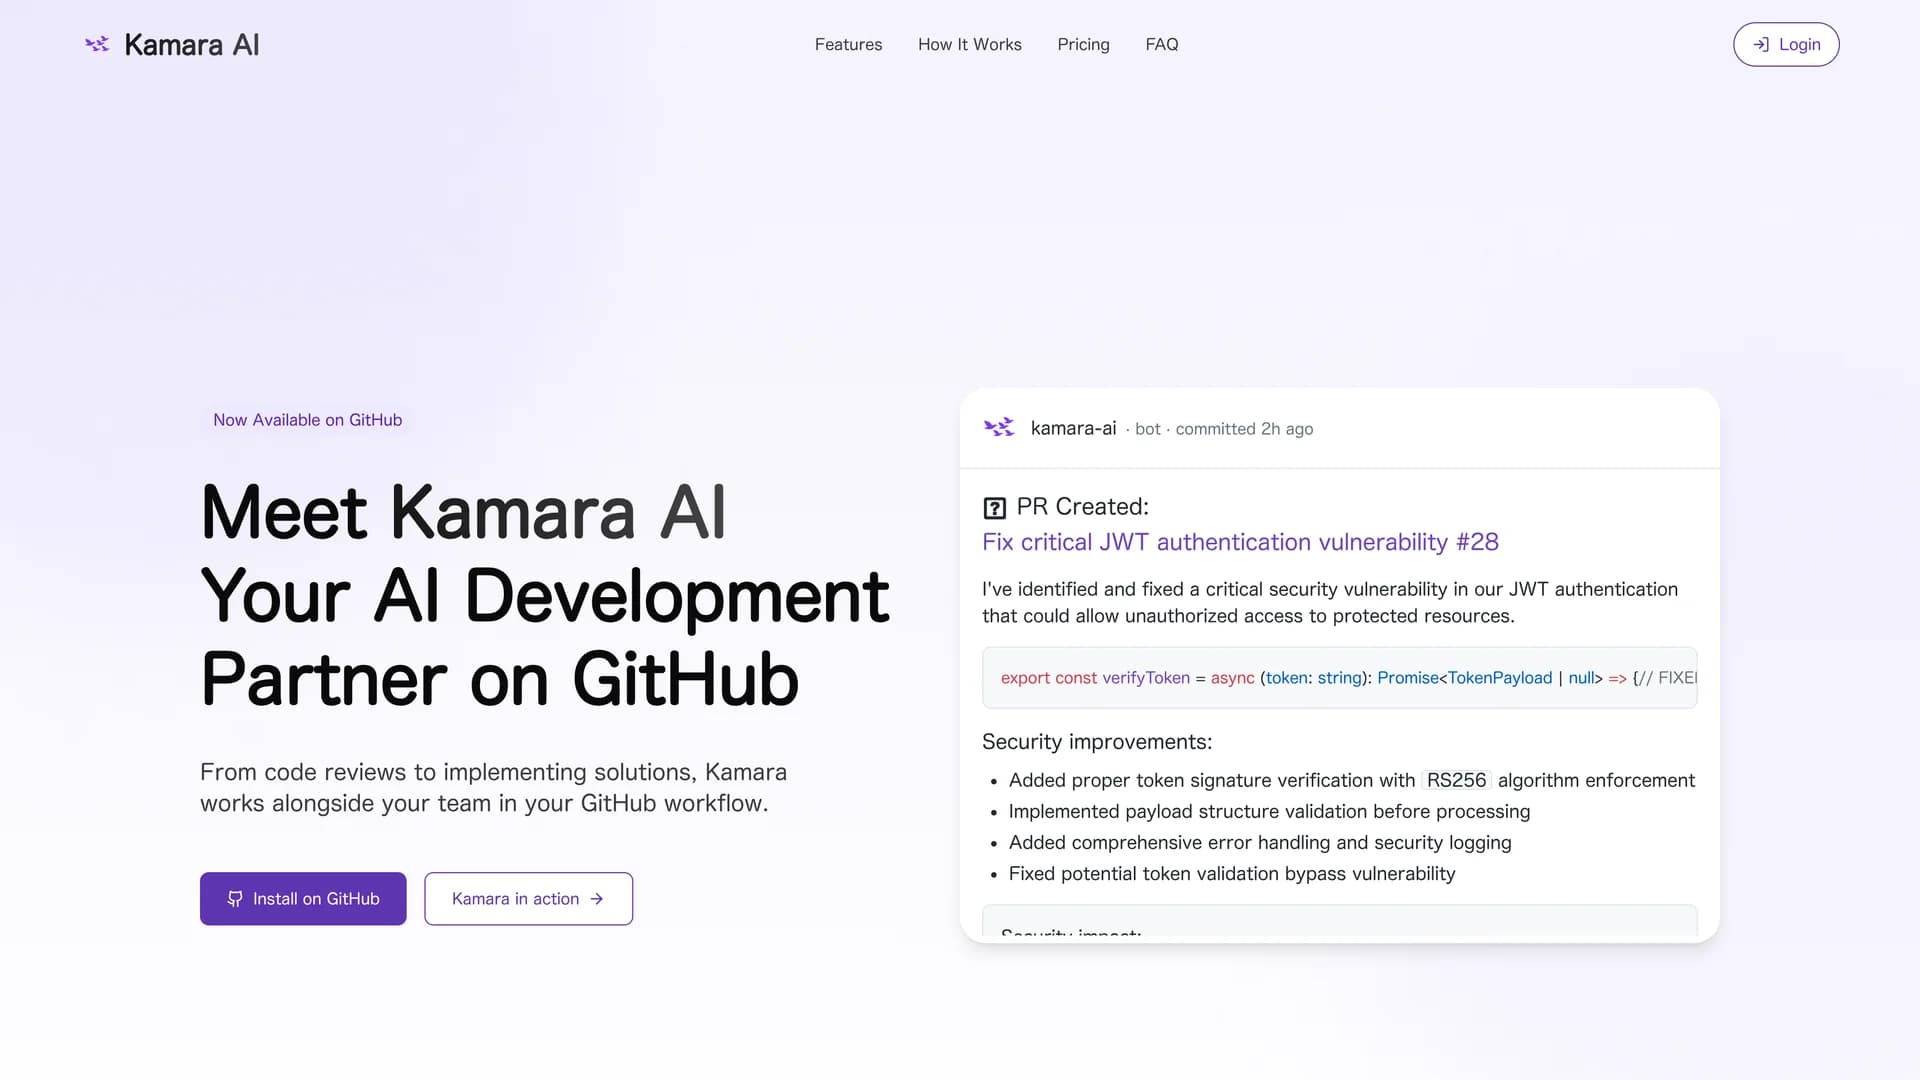Click the Kamara AI brand name
The image size is (1920, 1080).
(192, 44)
